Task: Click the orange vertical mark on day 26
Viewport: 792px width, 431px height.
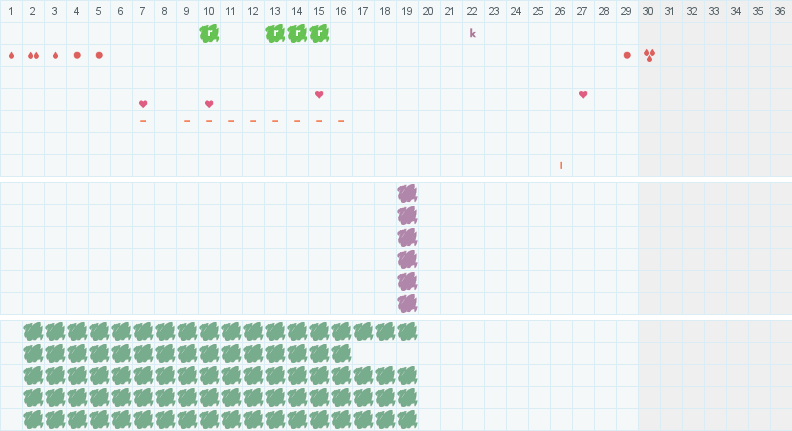Action: (x=561, y=165)
